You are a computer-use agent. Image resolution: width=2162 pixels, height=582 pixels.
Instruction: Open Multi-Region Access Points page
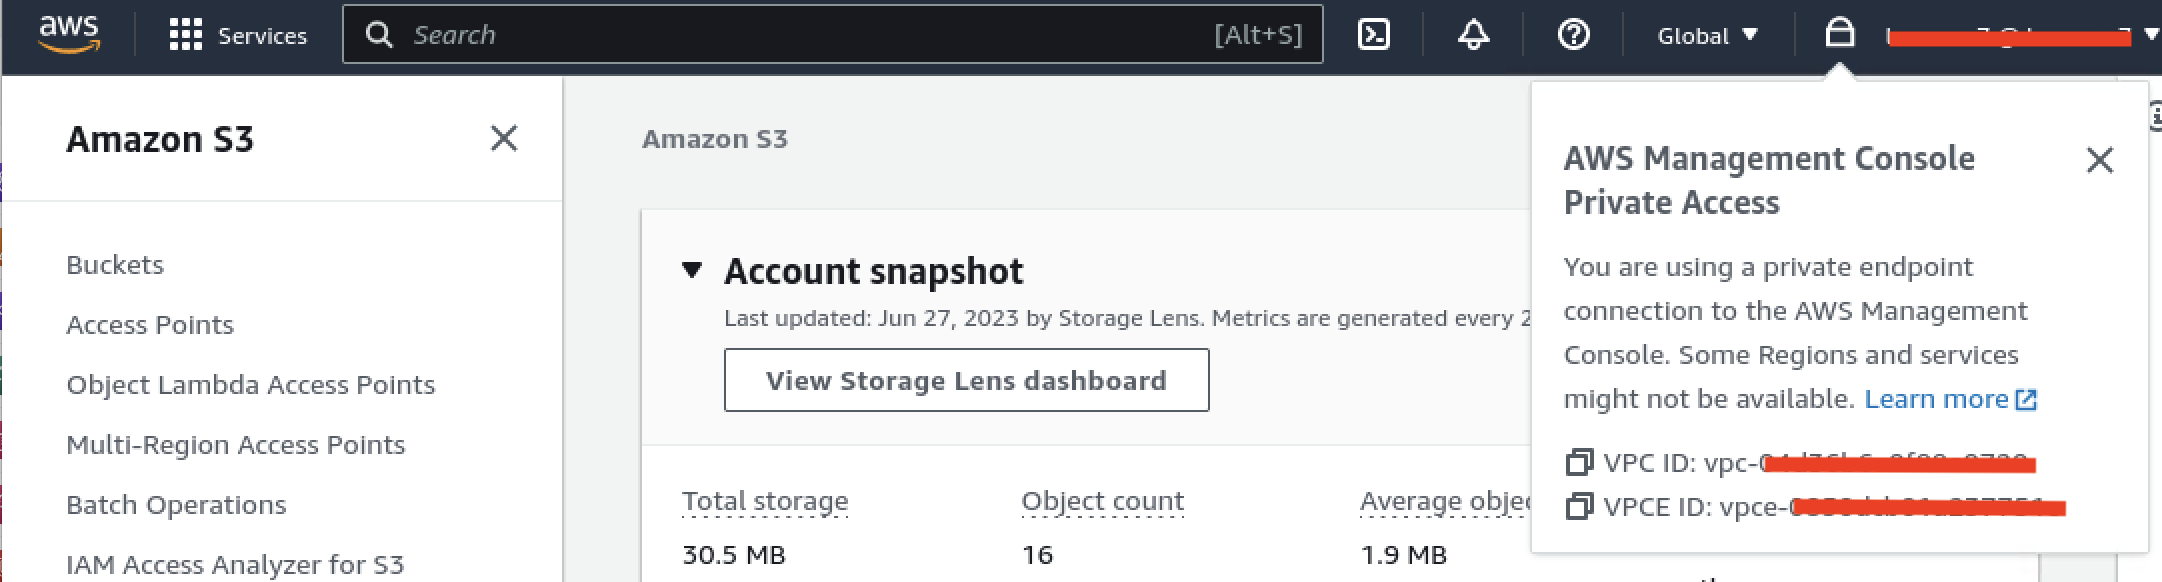236,445
